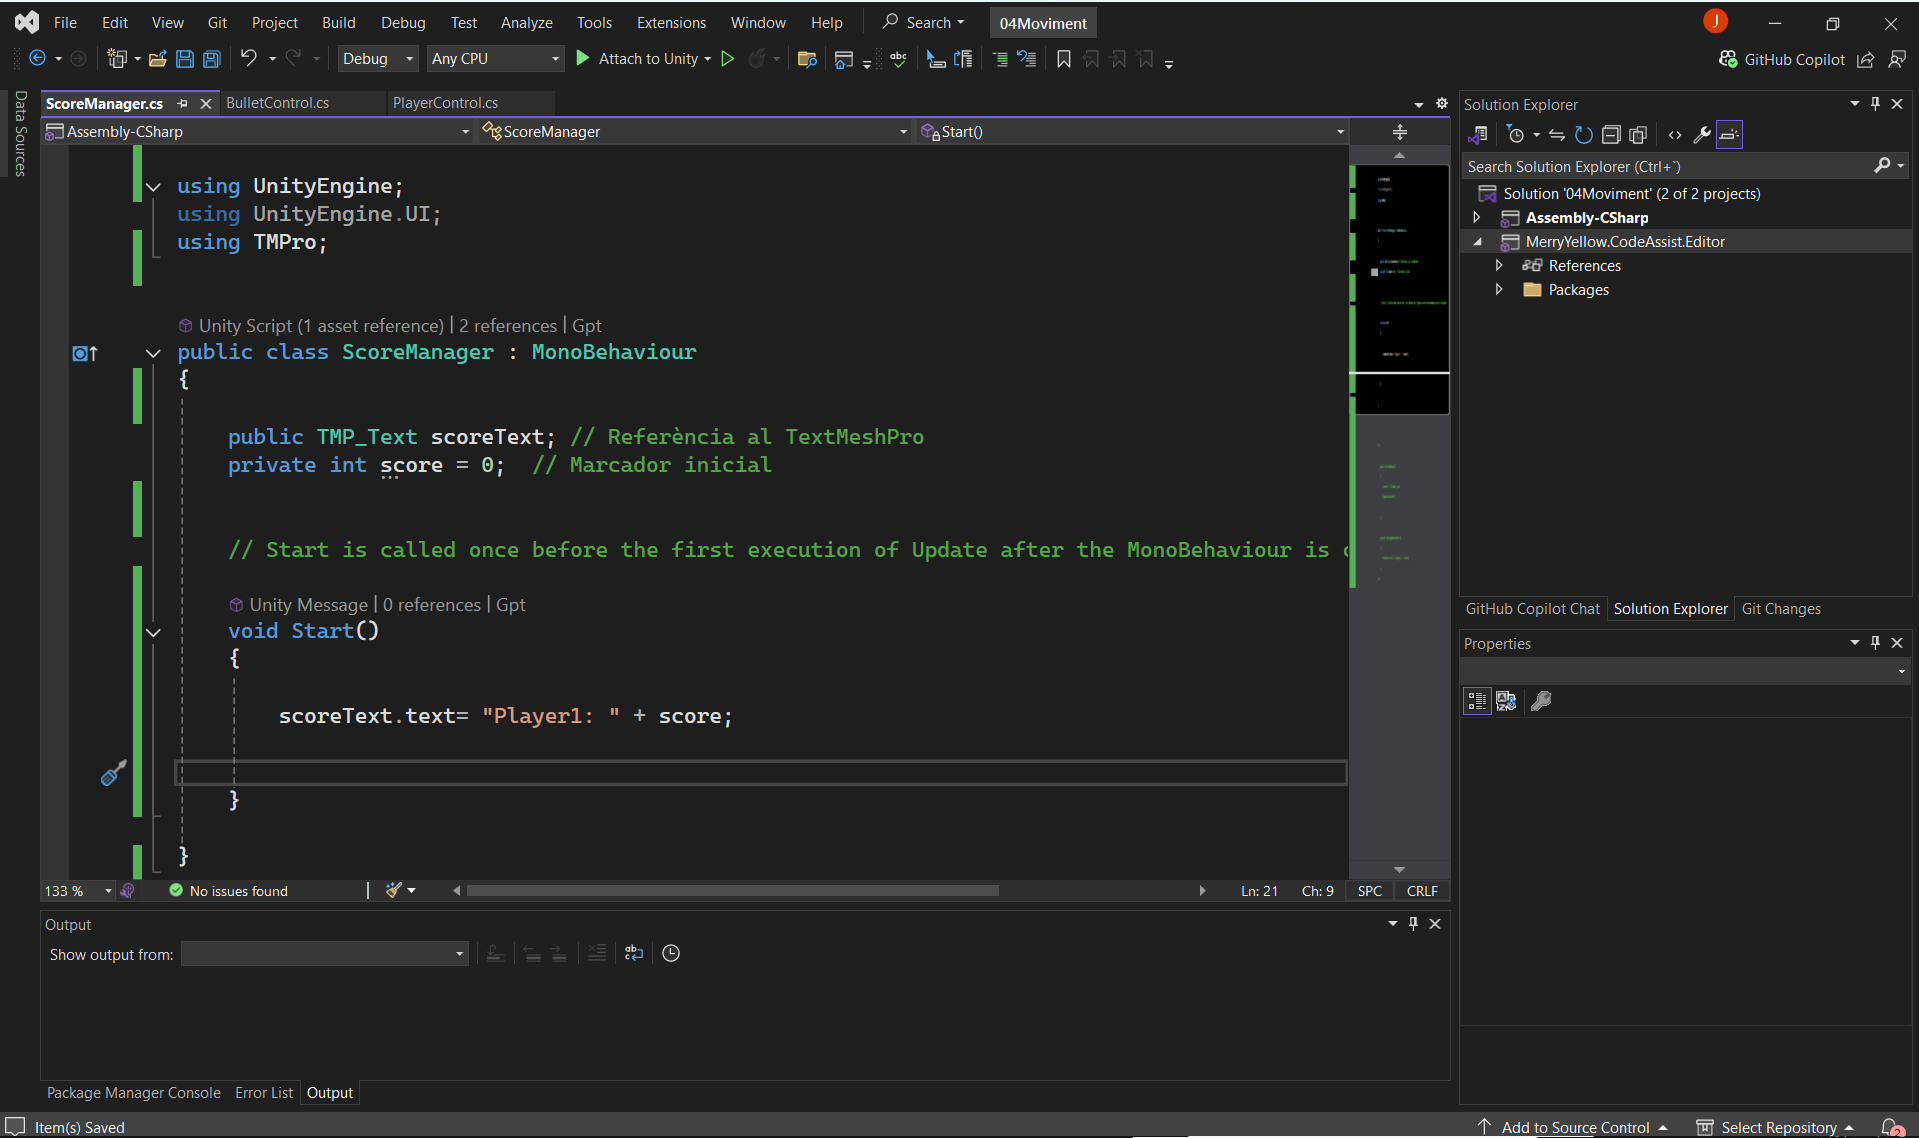Viewport: 1919px width, 1138px height.
Task: Open Solution Explorer properties wrench icon
Action: click(1701, 135)
